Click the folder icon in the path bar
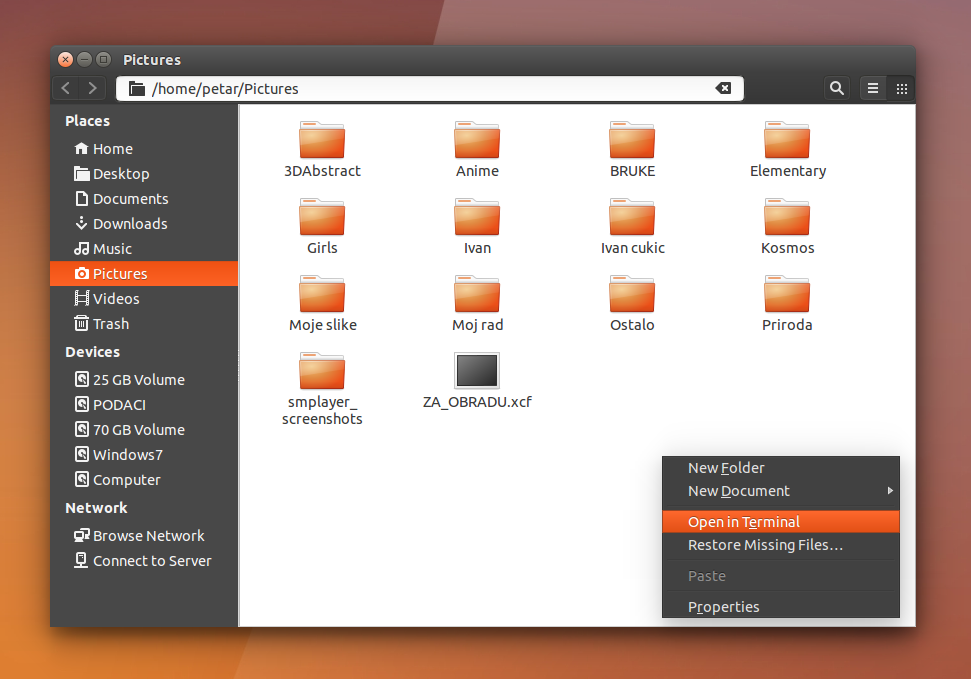The image size is (971, 679). click(136, 88)
